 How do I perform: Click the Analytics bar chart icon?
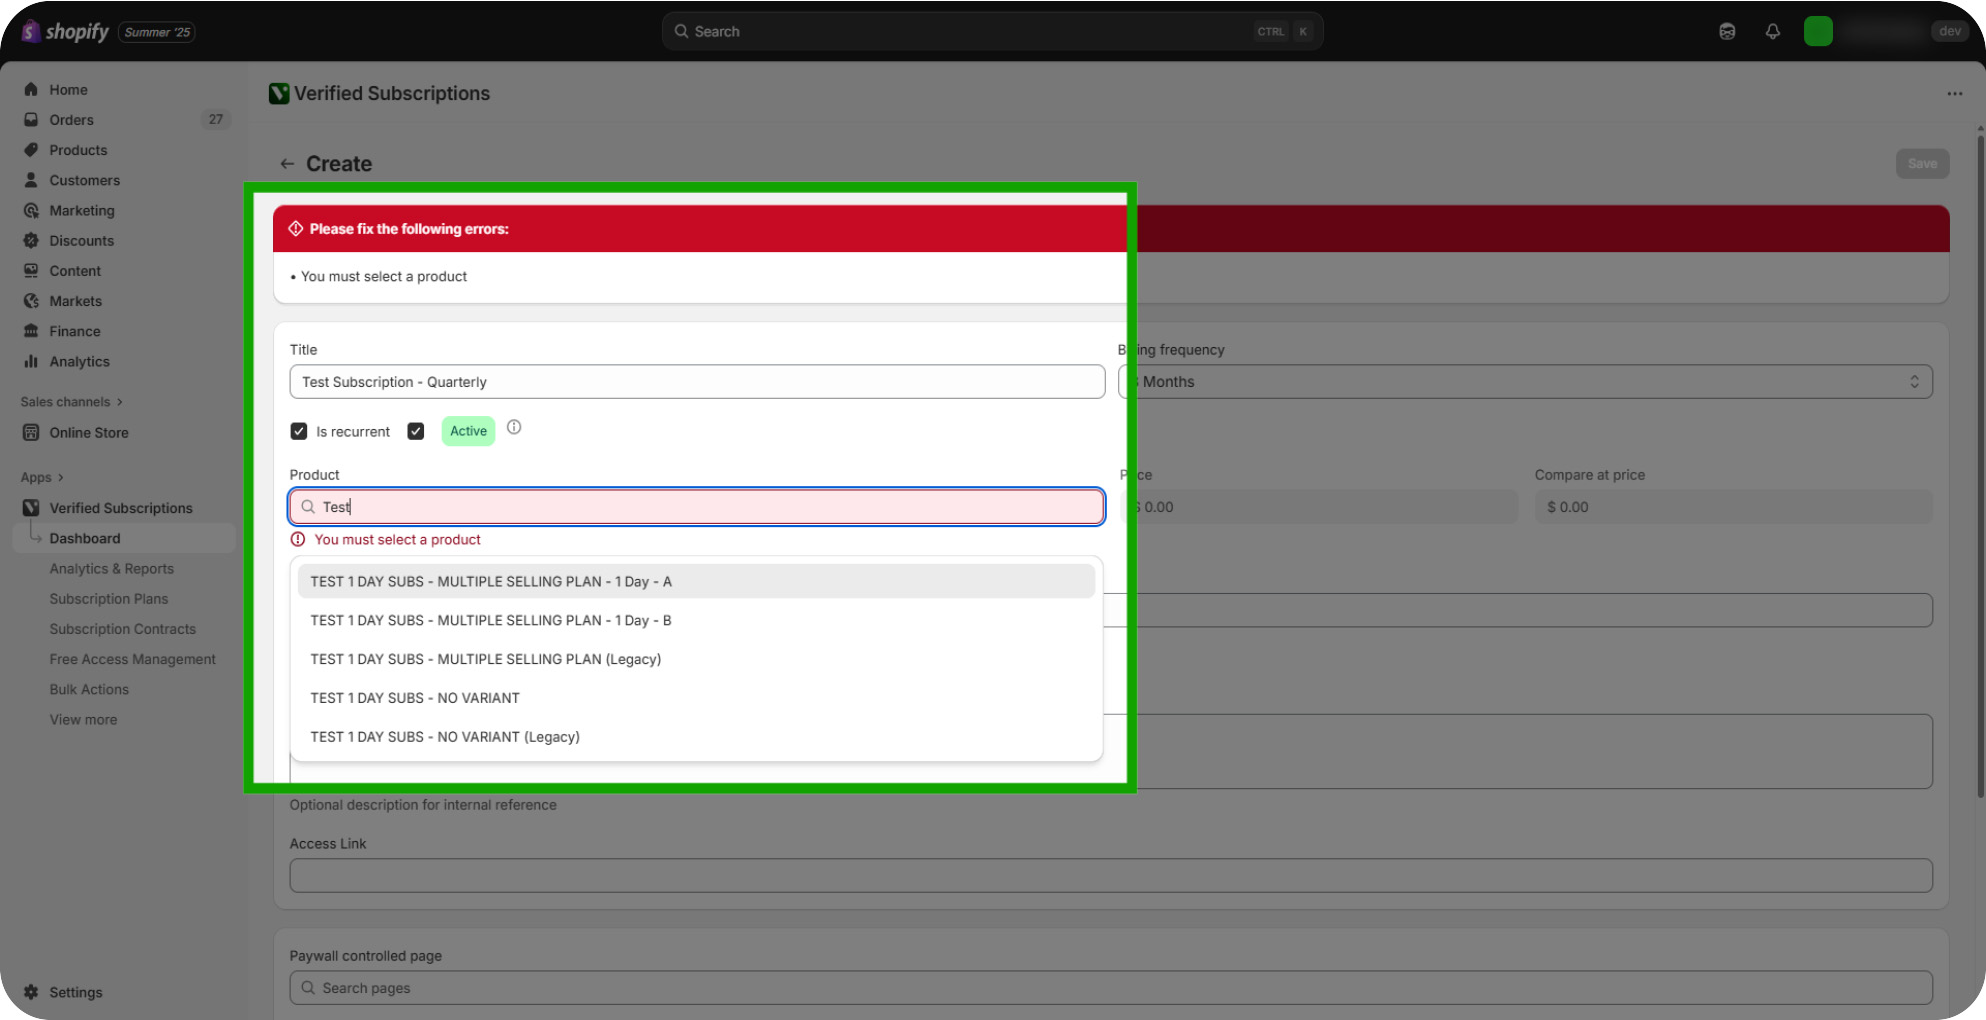(x=31, y=361)
